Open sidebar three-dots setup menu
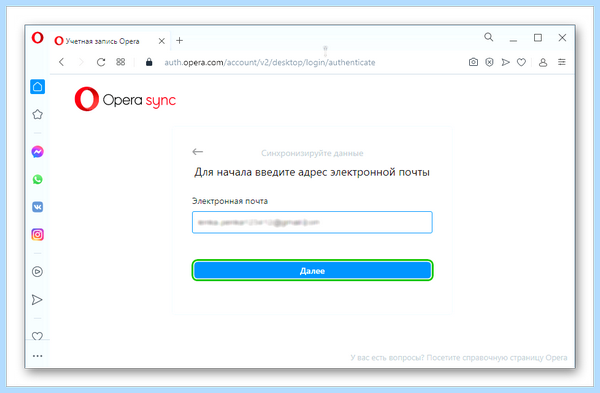Image resolution: width=600 pixels, height=393 pixels. [38, 356]
